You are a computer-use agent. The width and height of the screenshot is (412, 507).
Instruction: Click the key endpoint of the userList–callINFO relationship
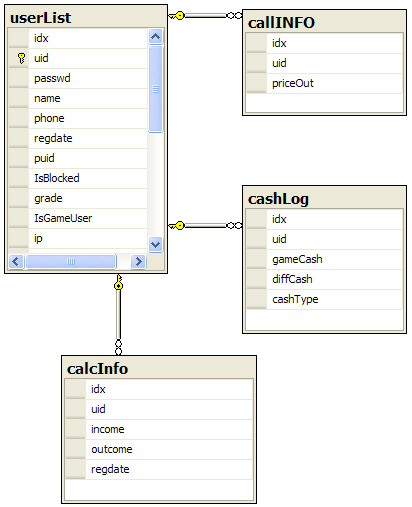(177, 16)
